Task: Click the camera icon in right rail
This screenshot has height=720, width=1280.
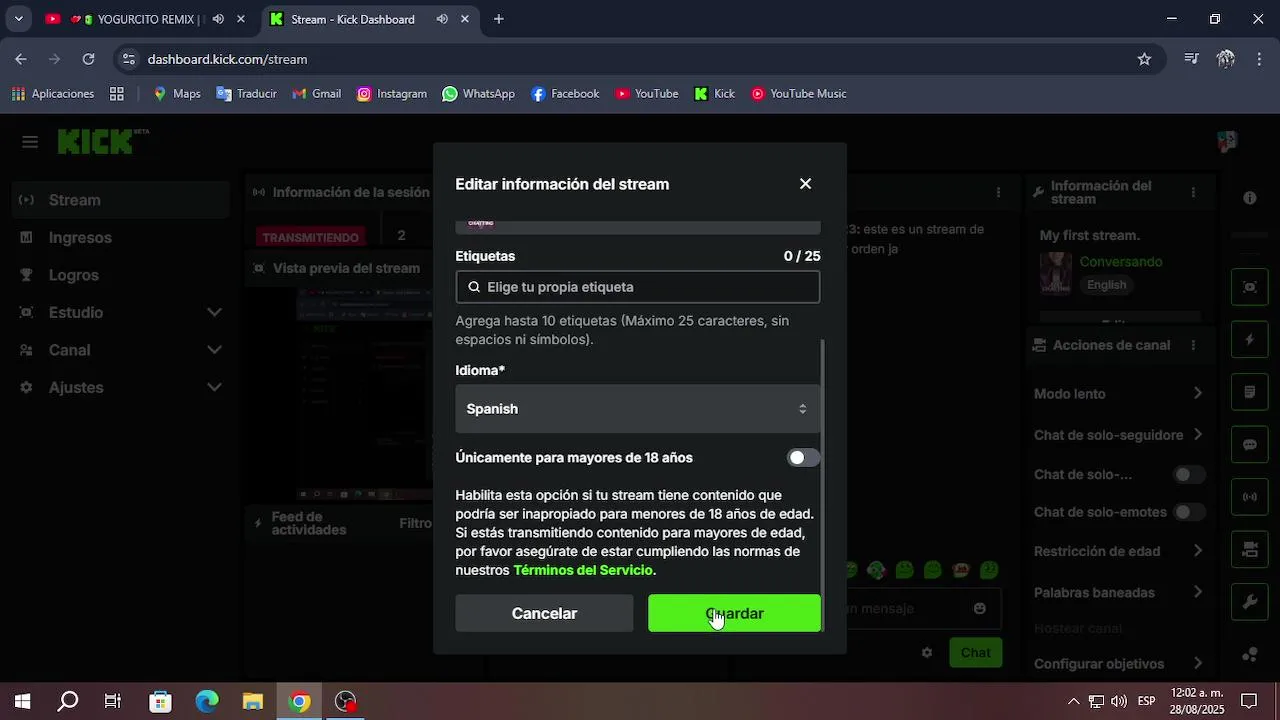Action: 1249,549
